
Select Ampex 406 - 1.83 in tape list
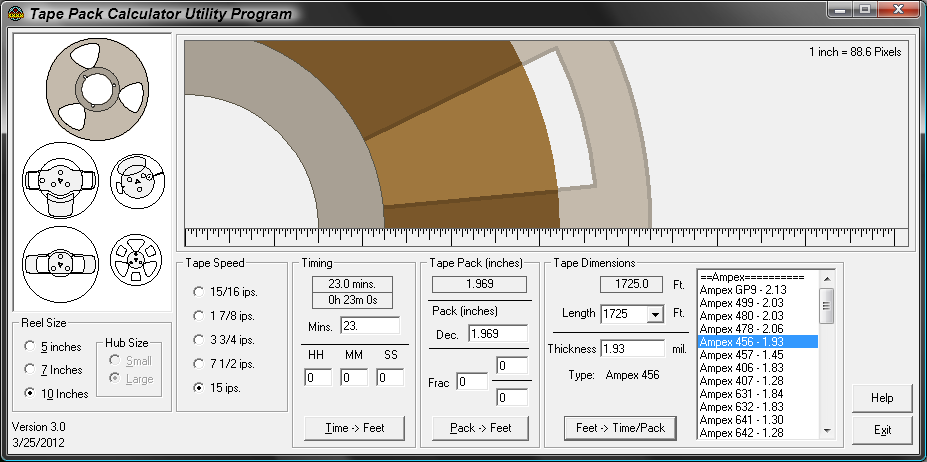pos(757,368)
